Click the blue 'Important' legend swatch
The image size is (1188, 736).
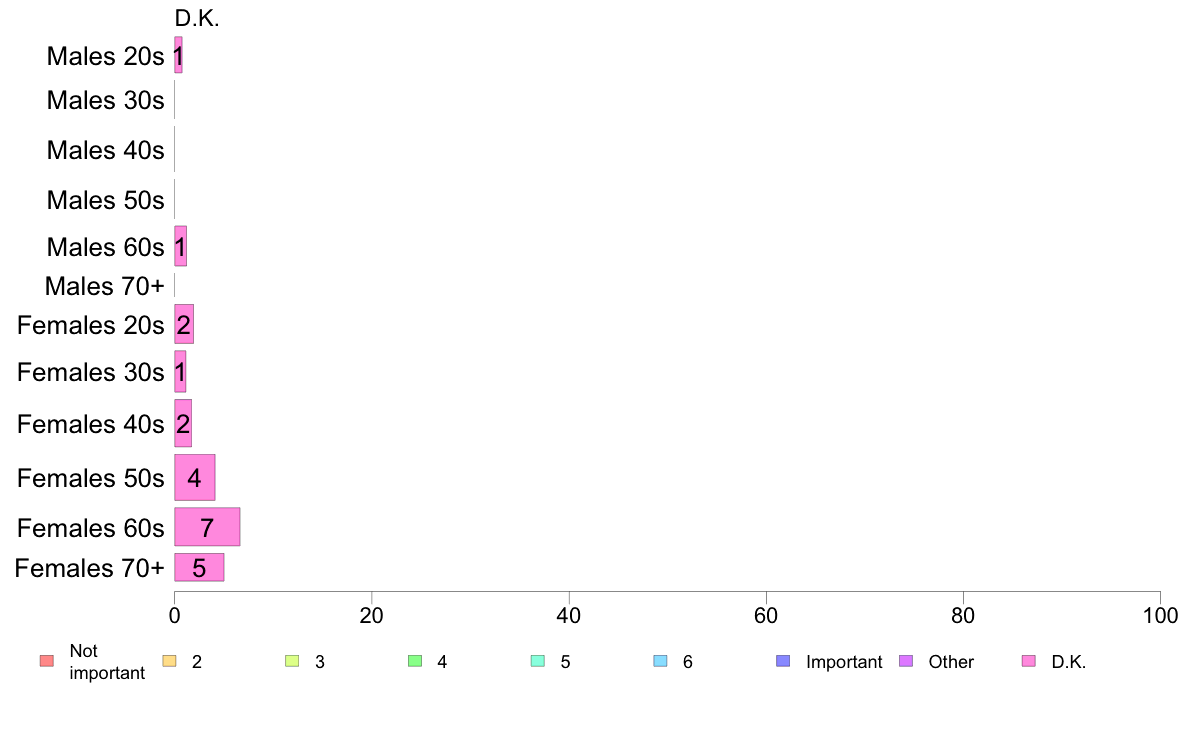click(x=783, y=661)
